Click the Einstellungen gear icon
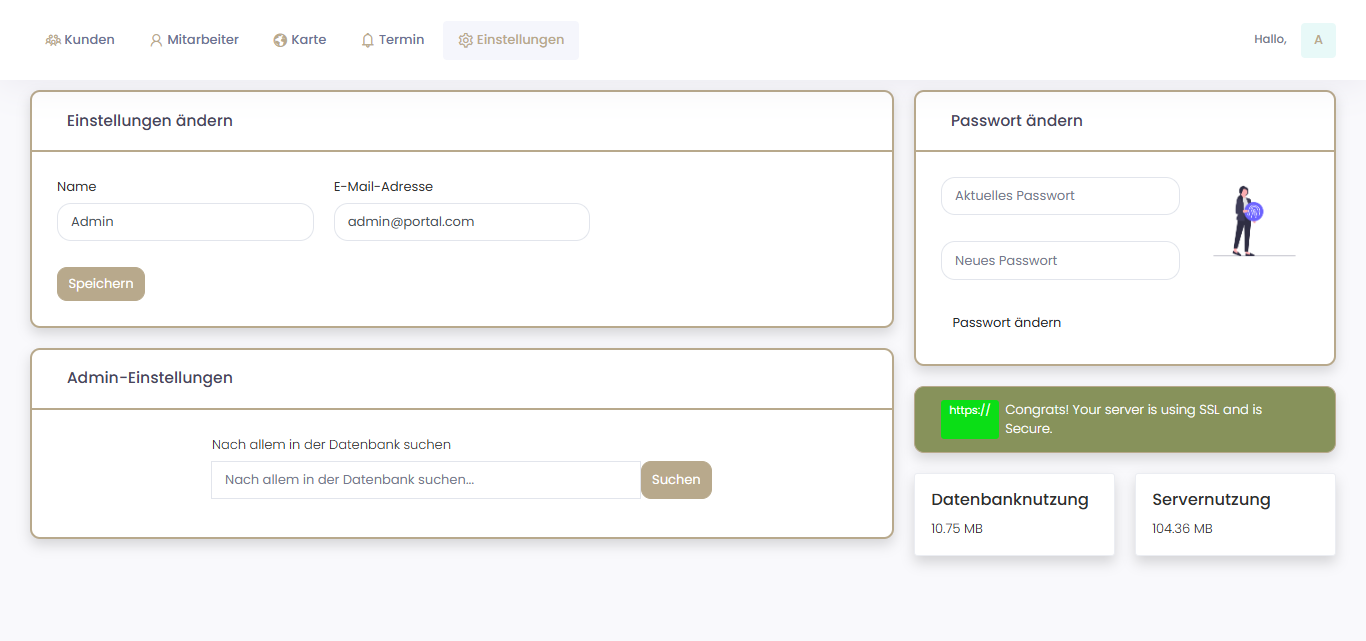1366x641 pixels. (x=465, y=40)
